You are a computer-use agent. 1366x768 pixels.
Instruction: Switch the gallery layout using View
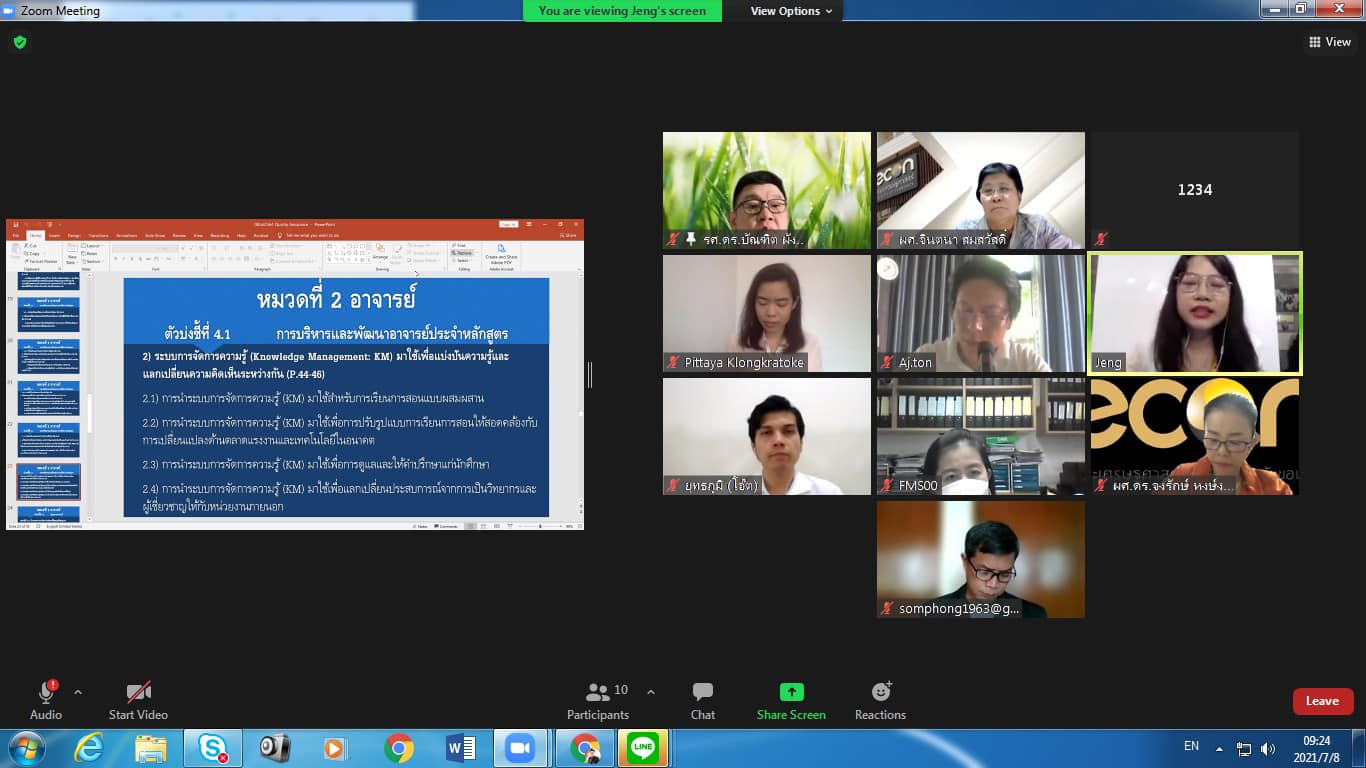tap(1330, 42)
